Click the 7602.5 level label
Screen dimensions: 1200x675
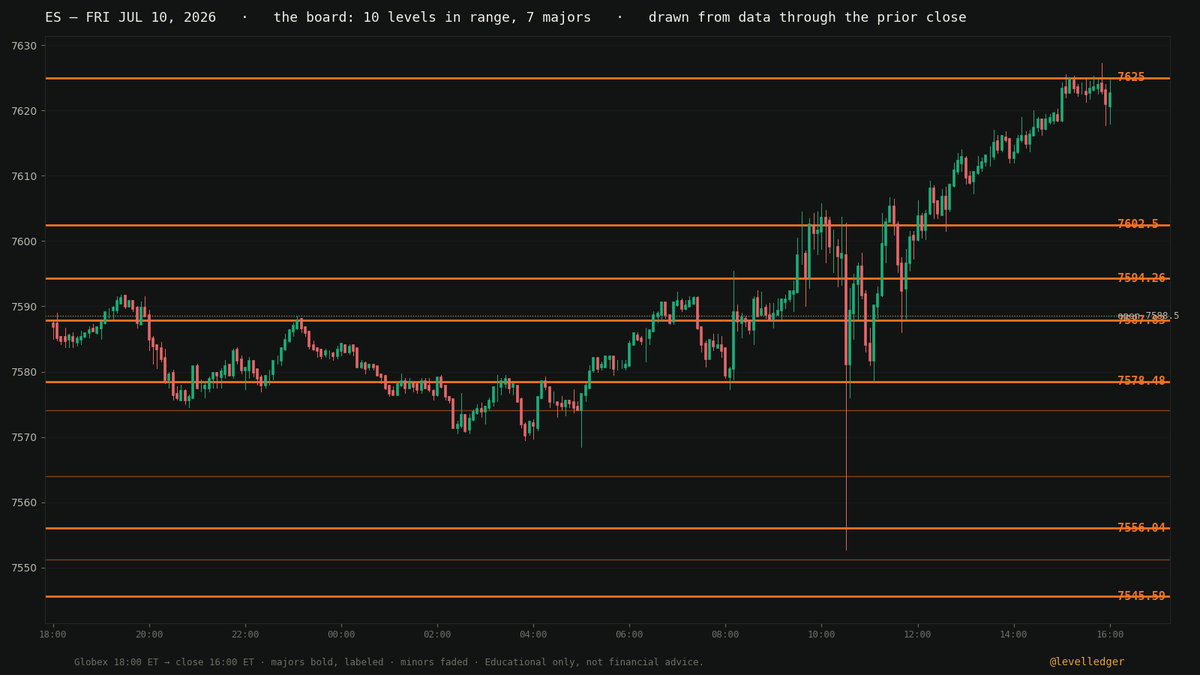[x=1138, y=224]
